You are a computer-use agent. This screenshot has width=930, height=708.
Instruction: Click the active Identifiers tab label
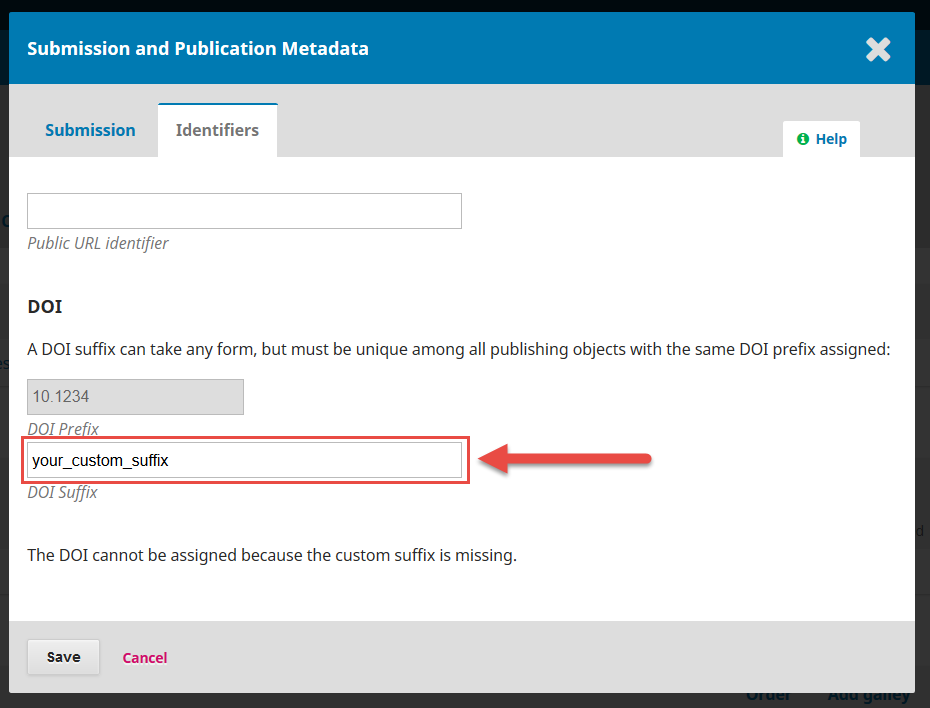point(217,129)
